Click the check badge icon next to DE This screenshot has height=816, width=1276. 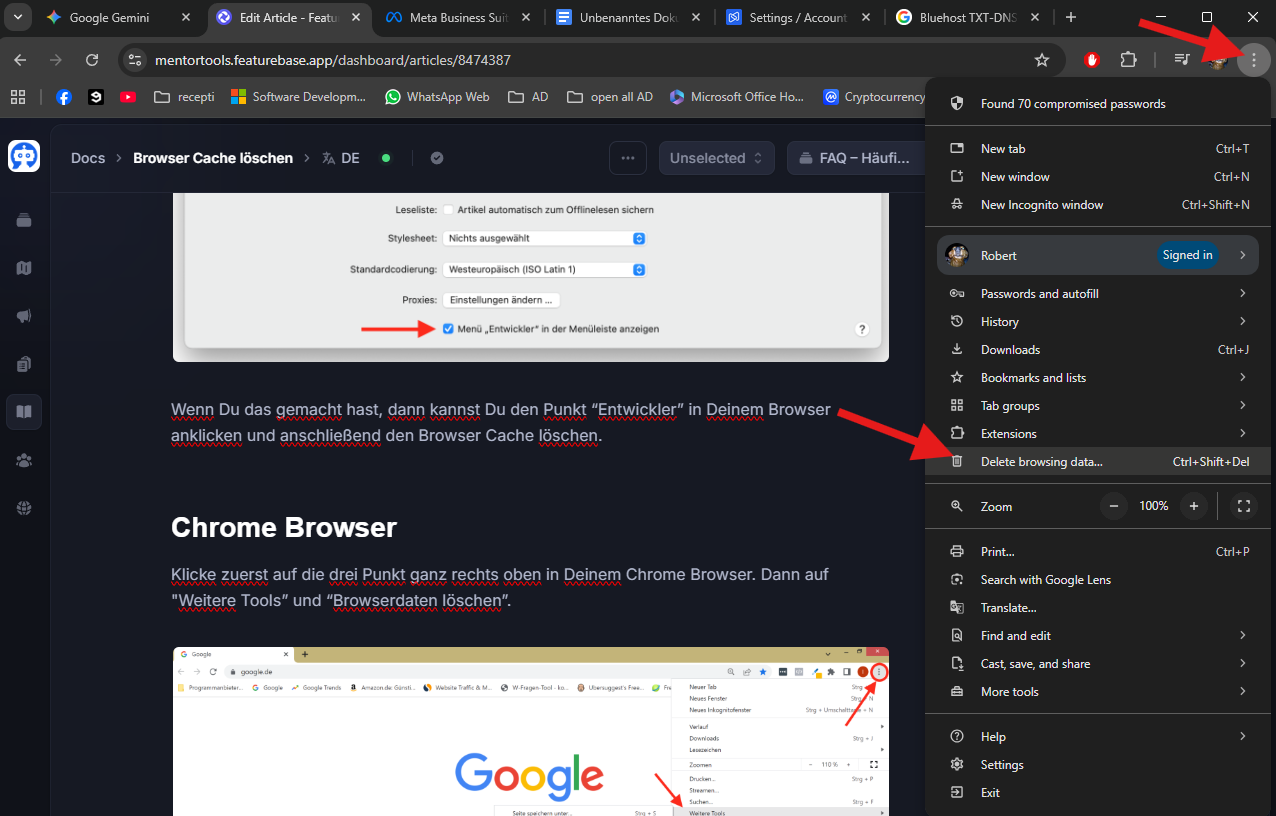tap(437, 158)
